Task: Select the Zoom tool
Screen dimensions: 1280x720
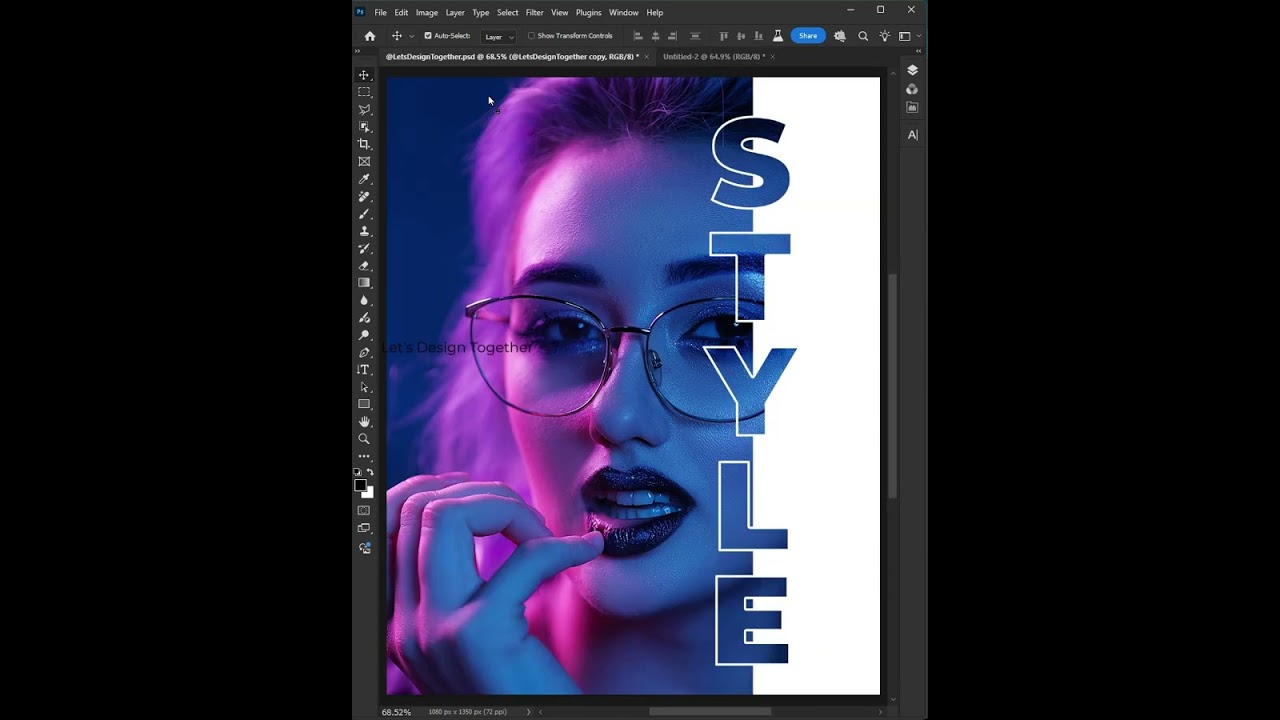Action: (364, 438)
